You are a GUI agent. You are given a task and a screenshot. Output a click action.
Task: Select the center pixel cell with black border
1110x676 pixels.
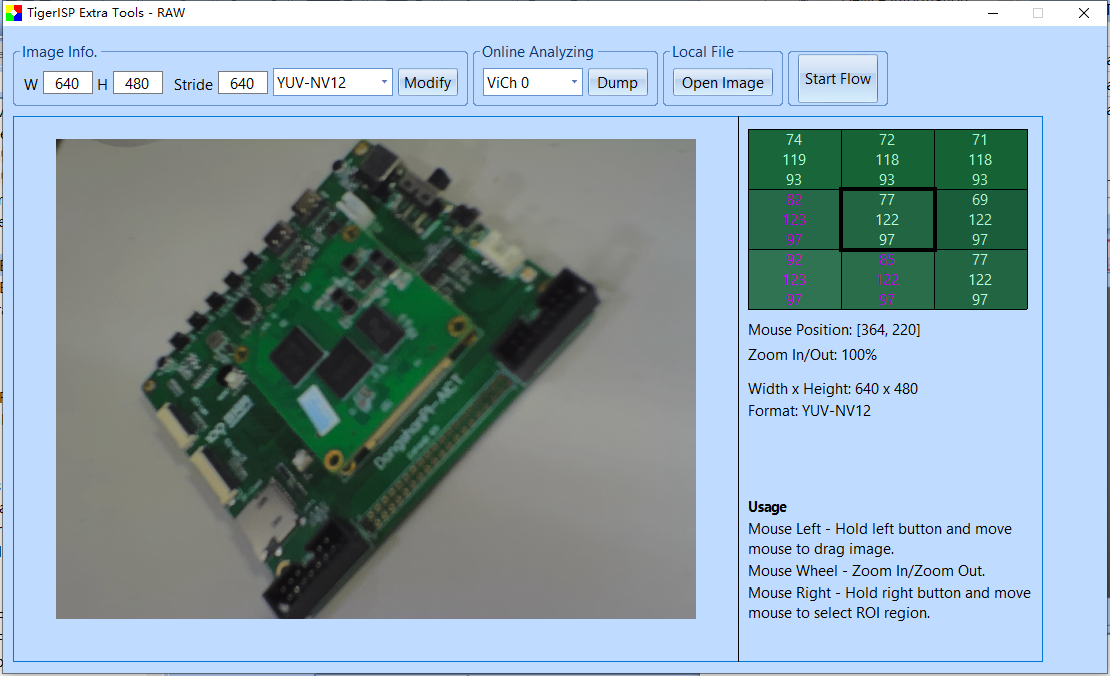point(887,220)
